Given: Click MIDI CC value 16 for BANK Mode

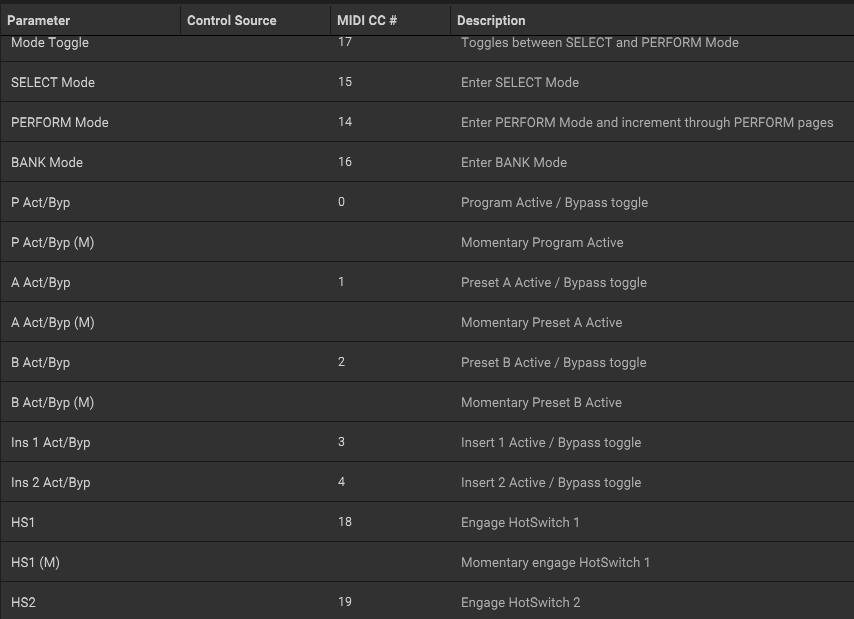Looking at the screenshot, I should tap(345, 162).
